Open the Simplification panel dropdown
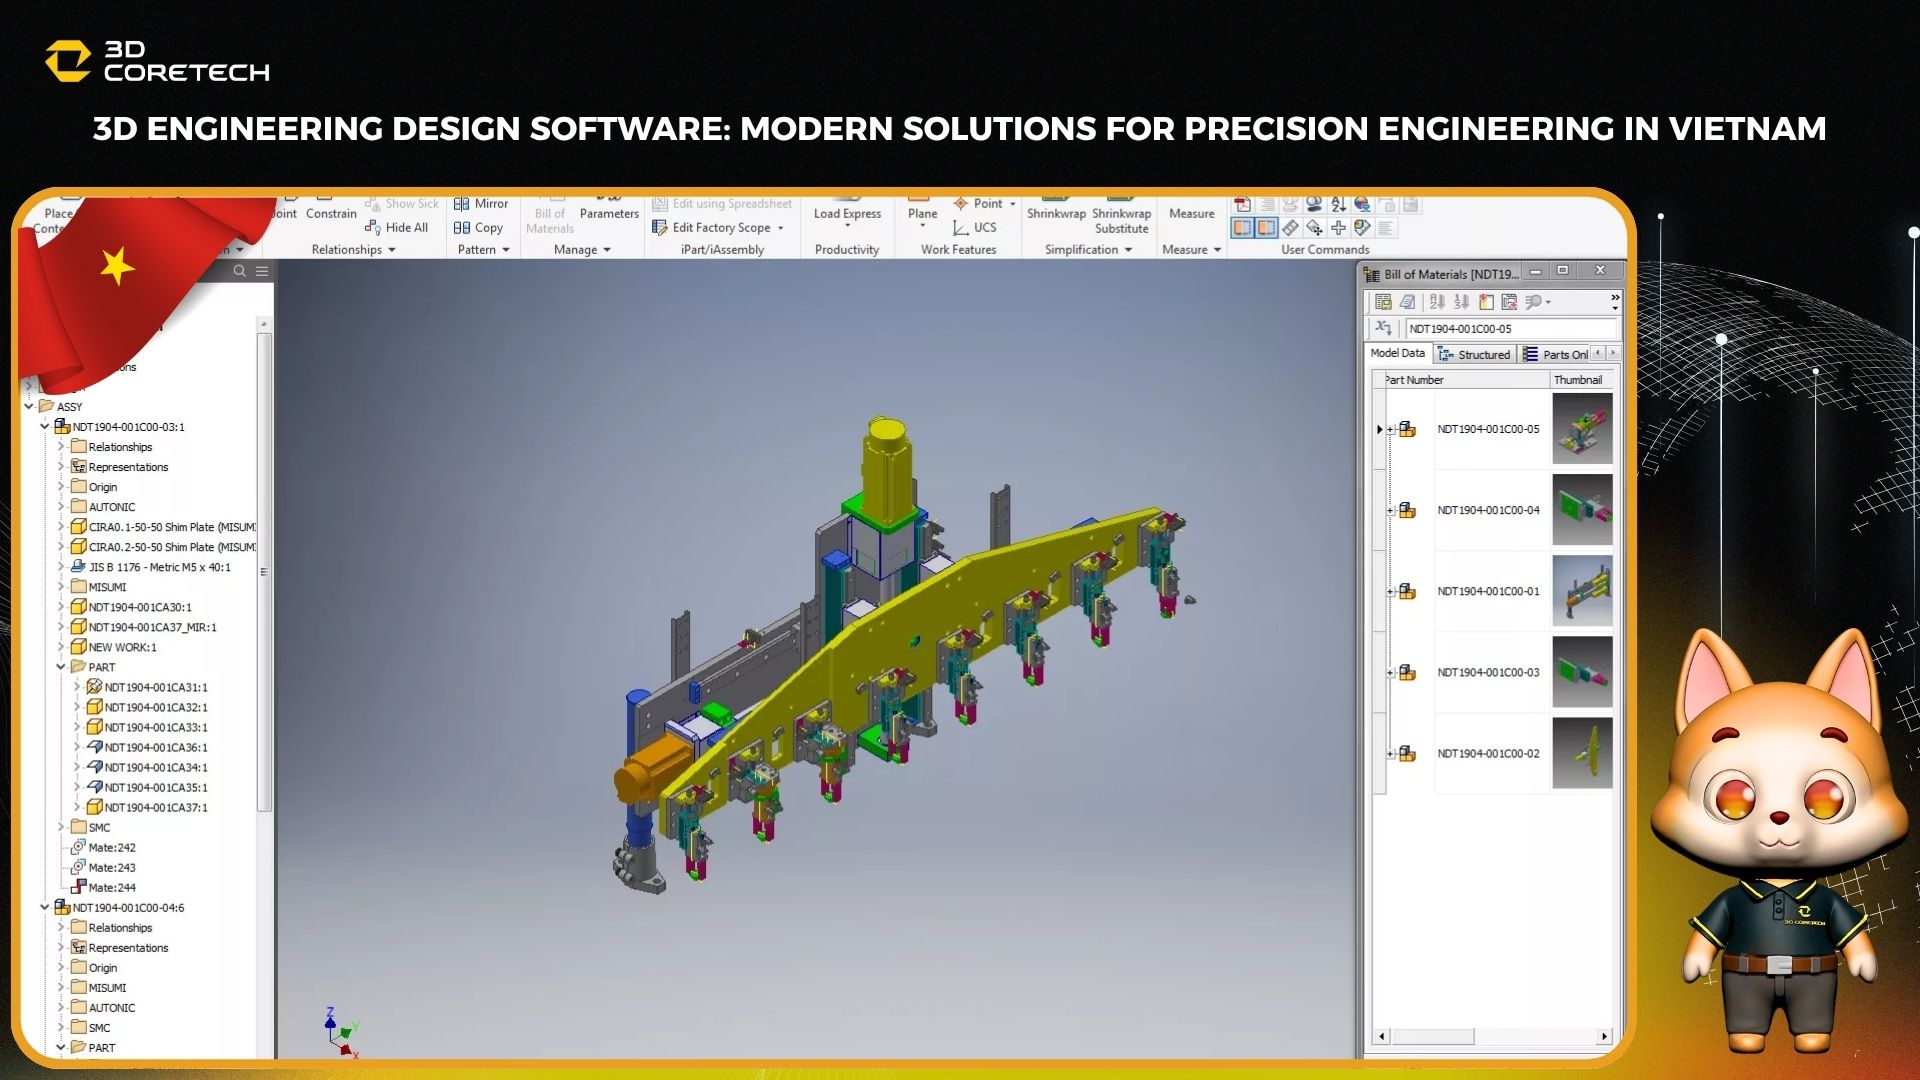The image size is (1920, 1080). pyautogui.click(x=1128, y=250)
